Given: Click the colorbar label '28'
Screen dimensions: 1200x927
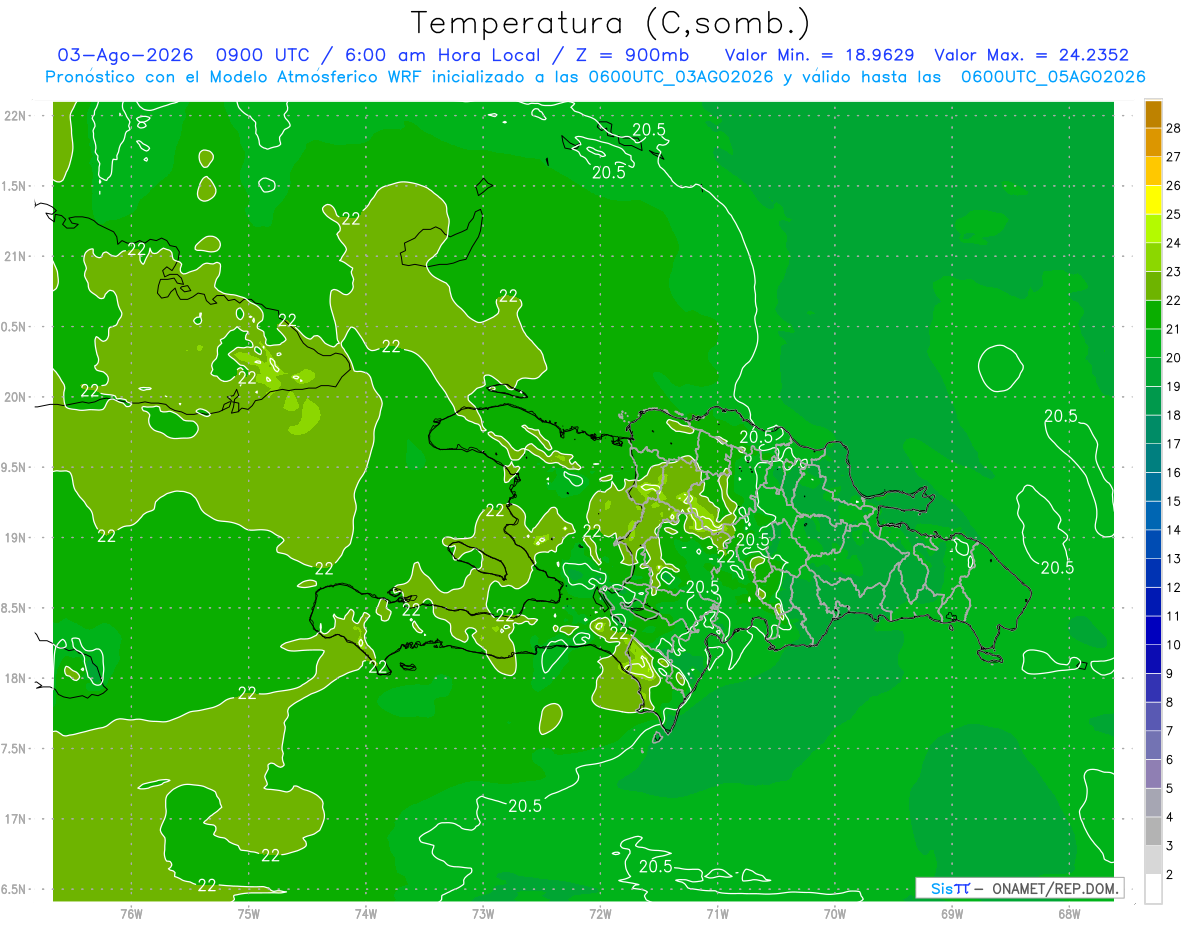Looking at the screenshot, I should (x=1174, y=128).
